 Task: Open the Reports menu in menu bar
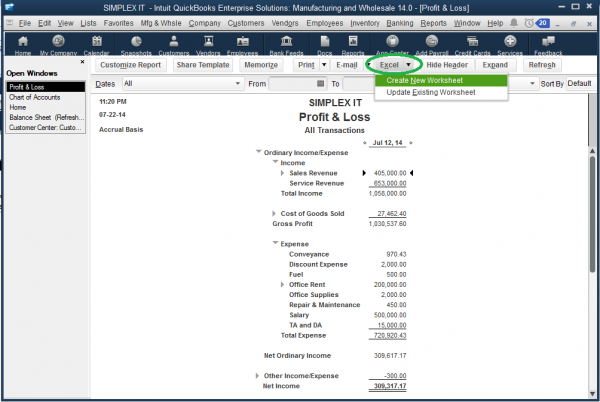coord(433,23)
